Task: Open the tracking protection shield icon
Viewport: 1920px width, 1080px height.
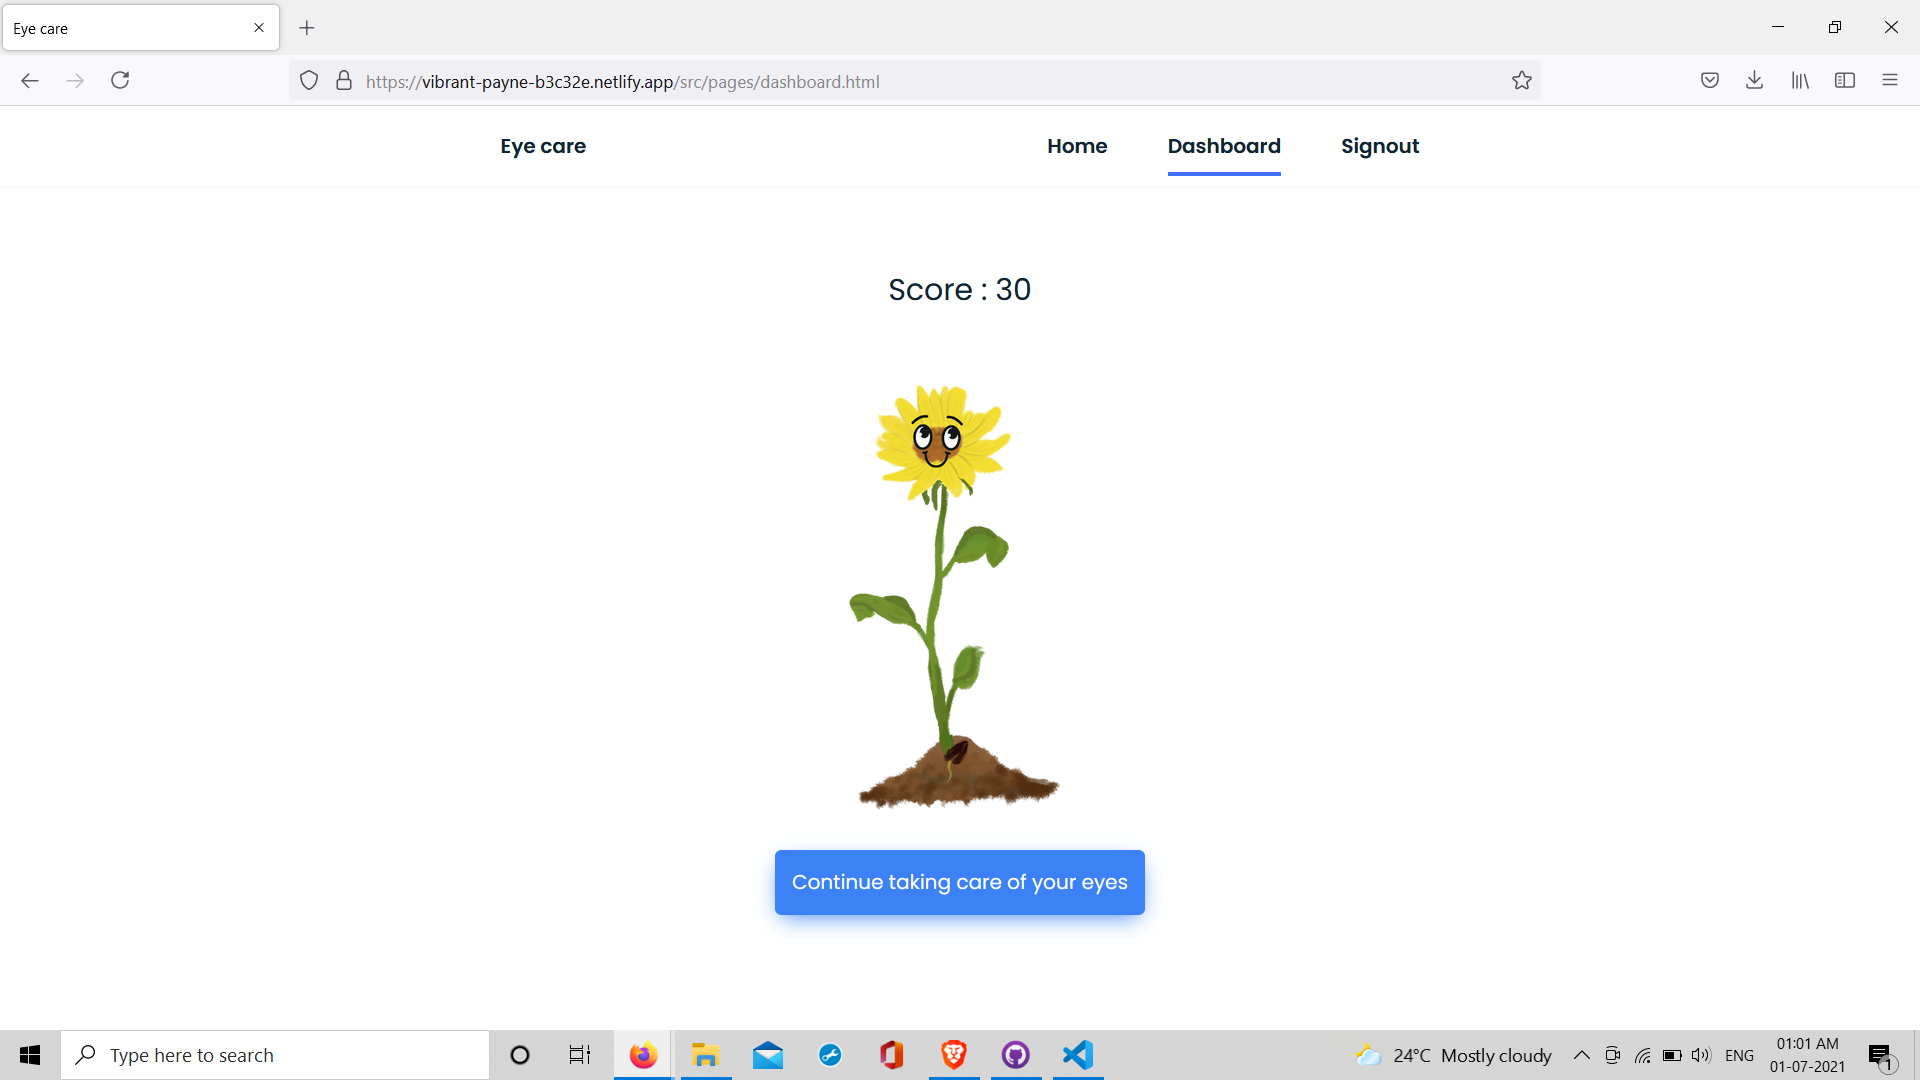Action: coord(309,81)
